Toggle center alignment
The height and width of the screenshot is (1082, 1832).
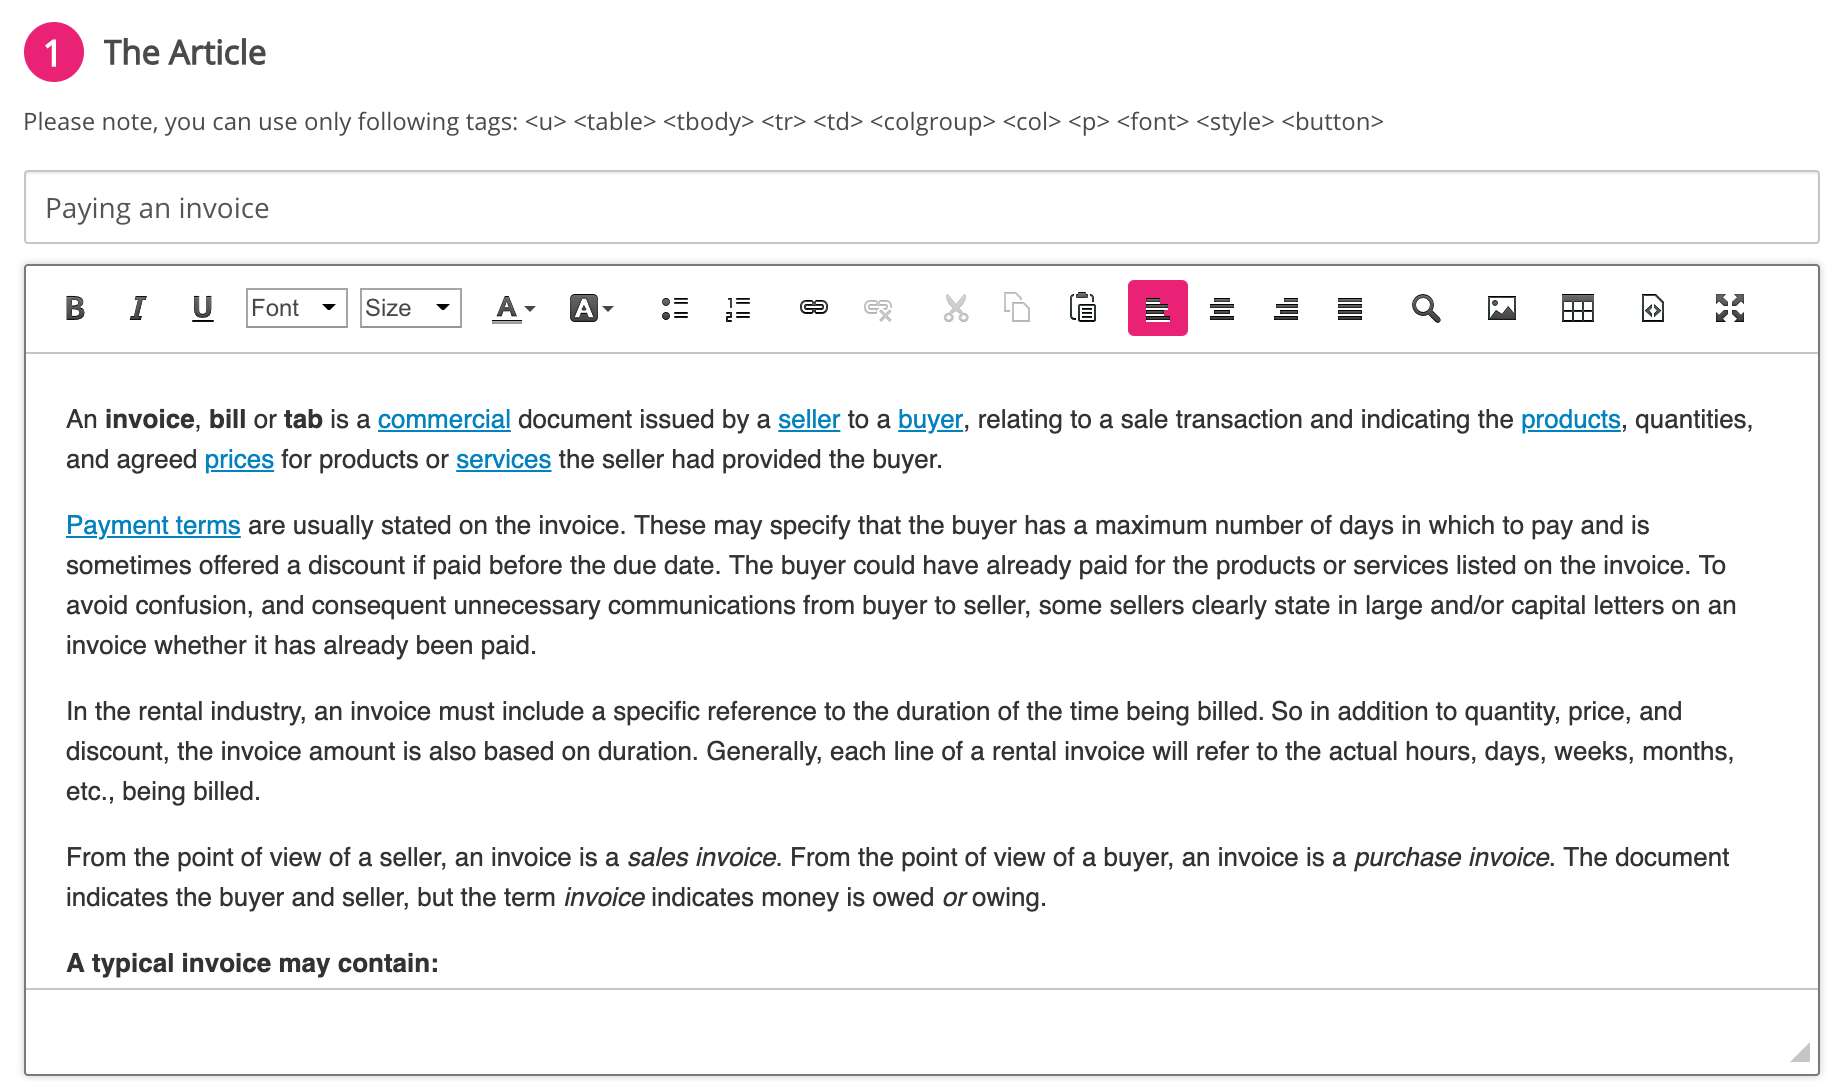click(x=1221, y=308)
